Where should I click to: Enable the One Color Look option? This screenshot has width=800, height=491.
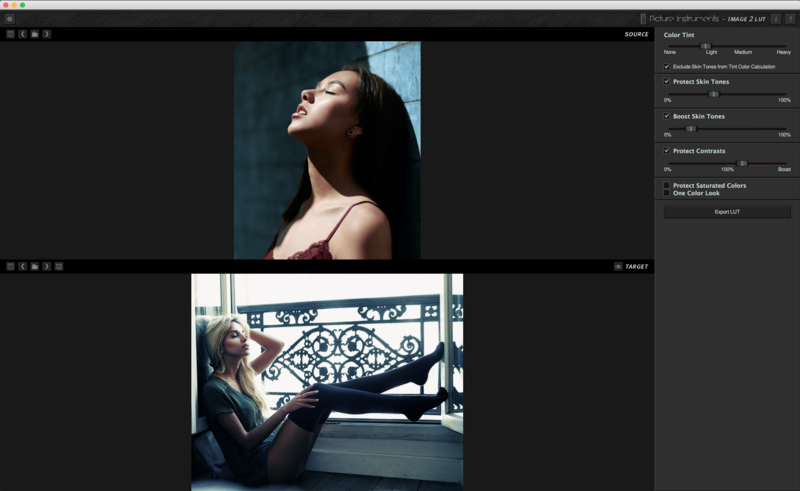click(666, 193)
